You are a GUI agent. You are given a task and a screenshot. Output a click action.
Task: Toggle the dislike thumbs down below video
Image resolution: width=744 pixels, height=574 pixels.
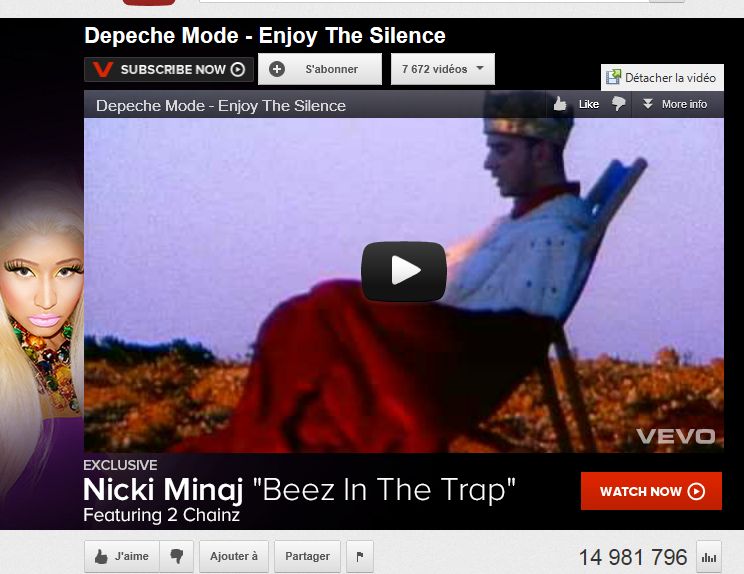tap(177, 556)
